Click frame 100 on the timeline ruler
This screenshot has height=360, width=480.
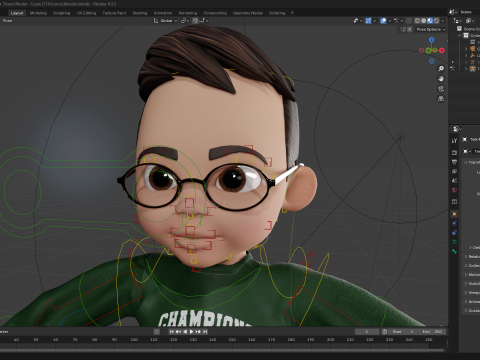tap(134, 340)
